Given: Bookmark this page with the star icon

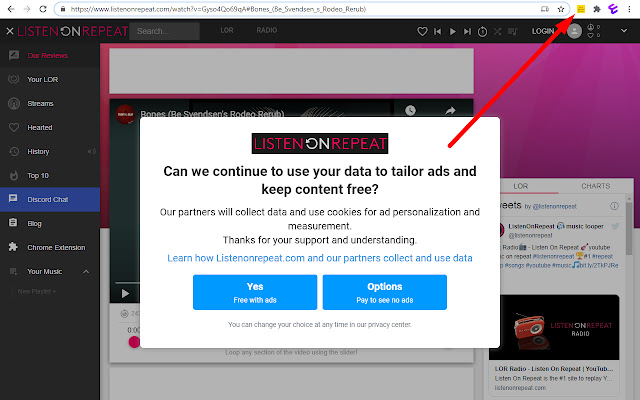Looking at the screenshot, I should [x=561, y=9].
